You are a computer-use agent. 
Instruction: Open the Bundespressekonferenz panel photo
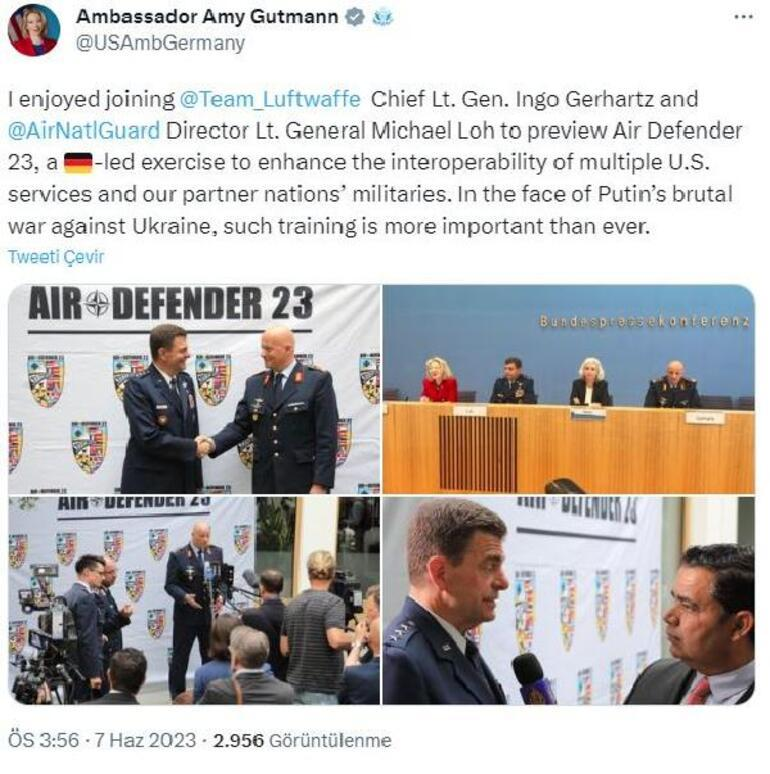coord(569,389)
